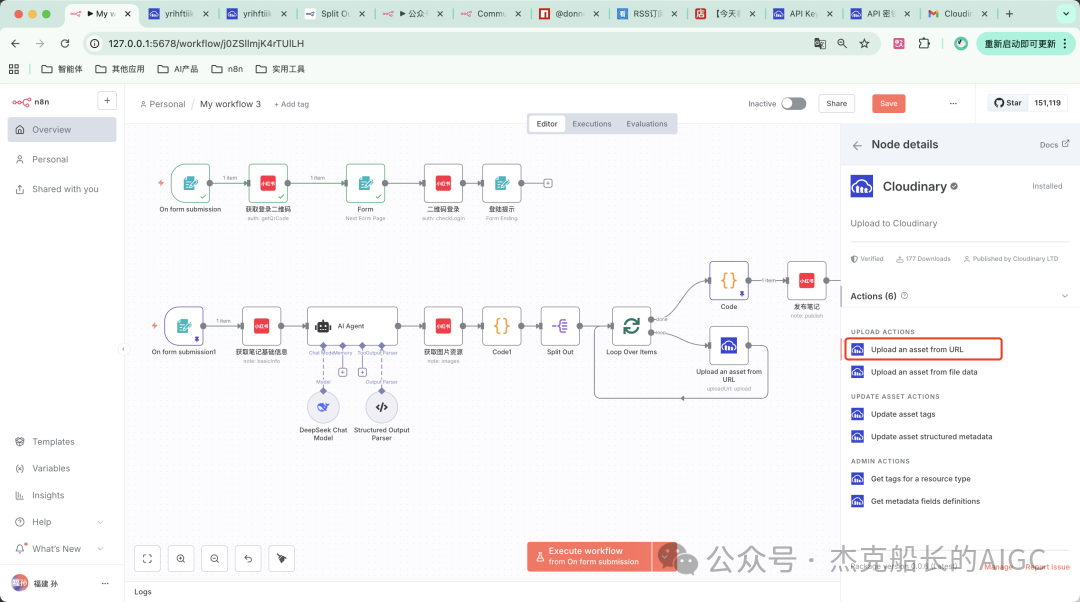This screenshot has width=1080, height=602.
Task: Select the Structured Output Parser node
Action: [382, 407]
